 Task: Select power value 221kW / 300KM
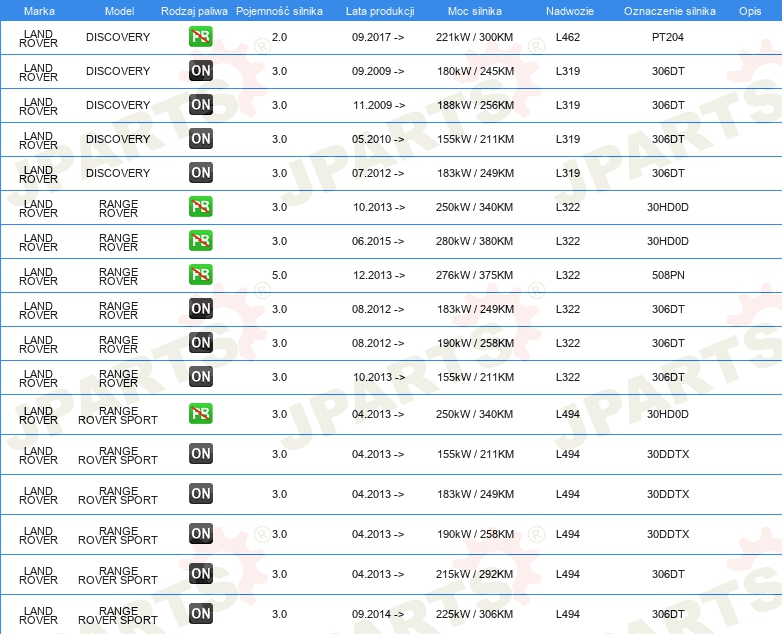474,37
